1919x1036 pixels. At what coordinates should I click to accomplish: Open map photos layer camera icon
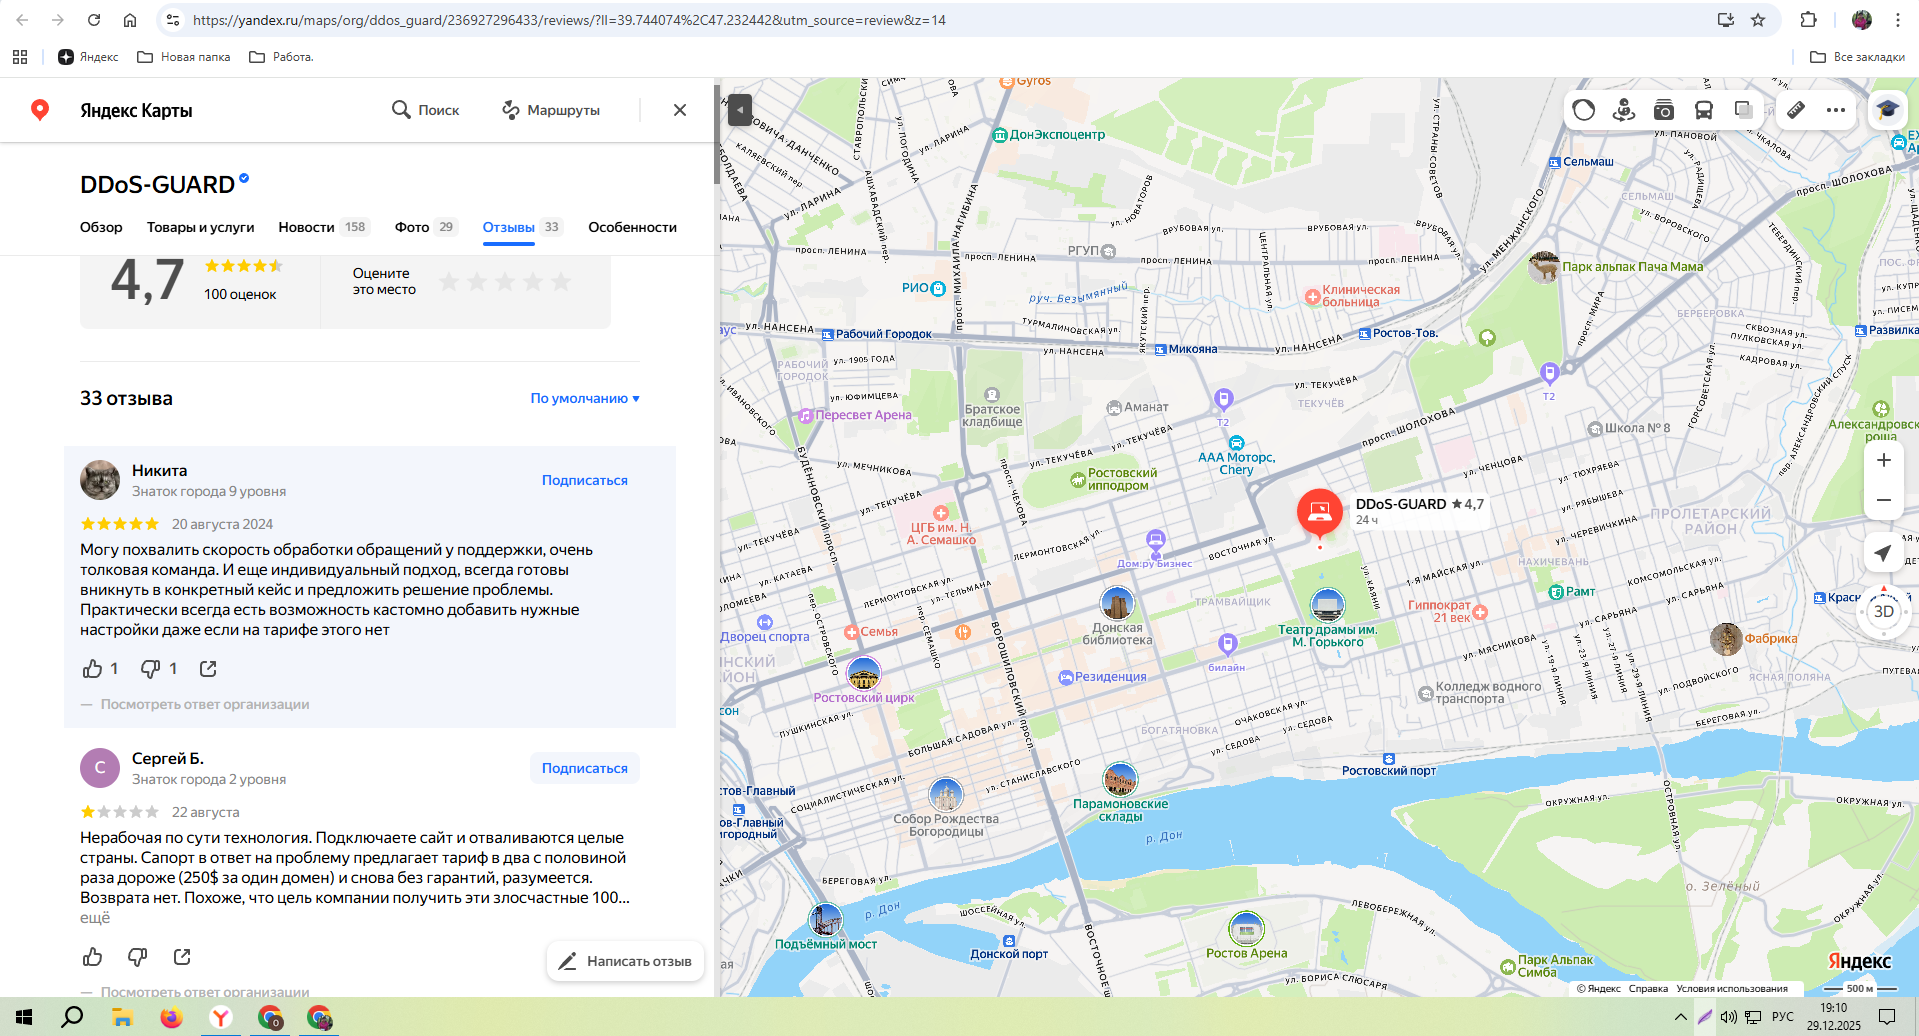[1663, 110]
